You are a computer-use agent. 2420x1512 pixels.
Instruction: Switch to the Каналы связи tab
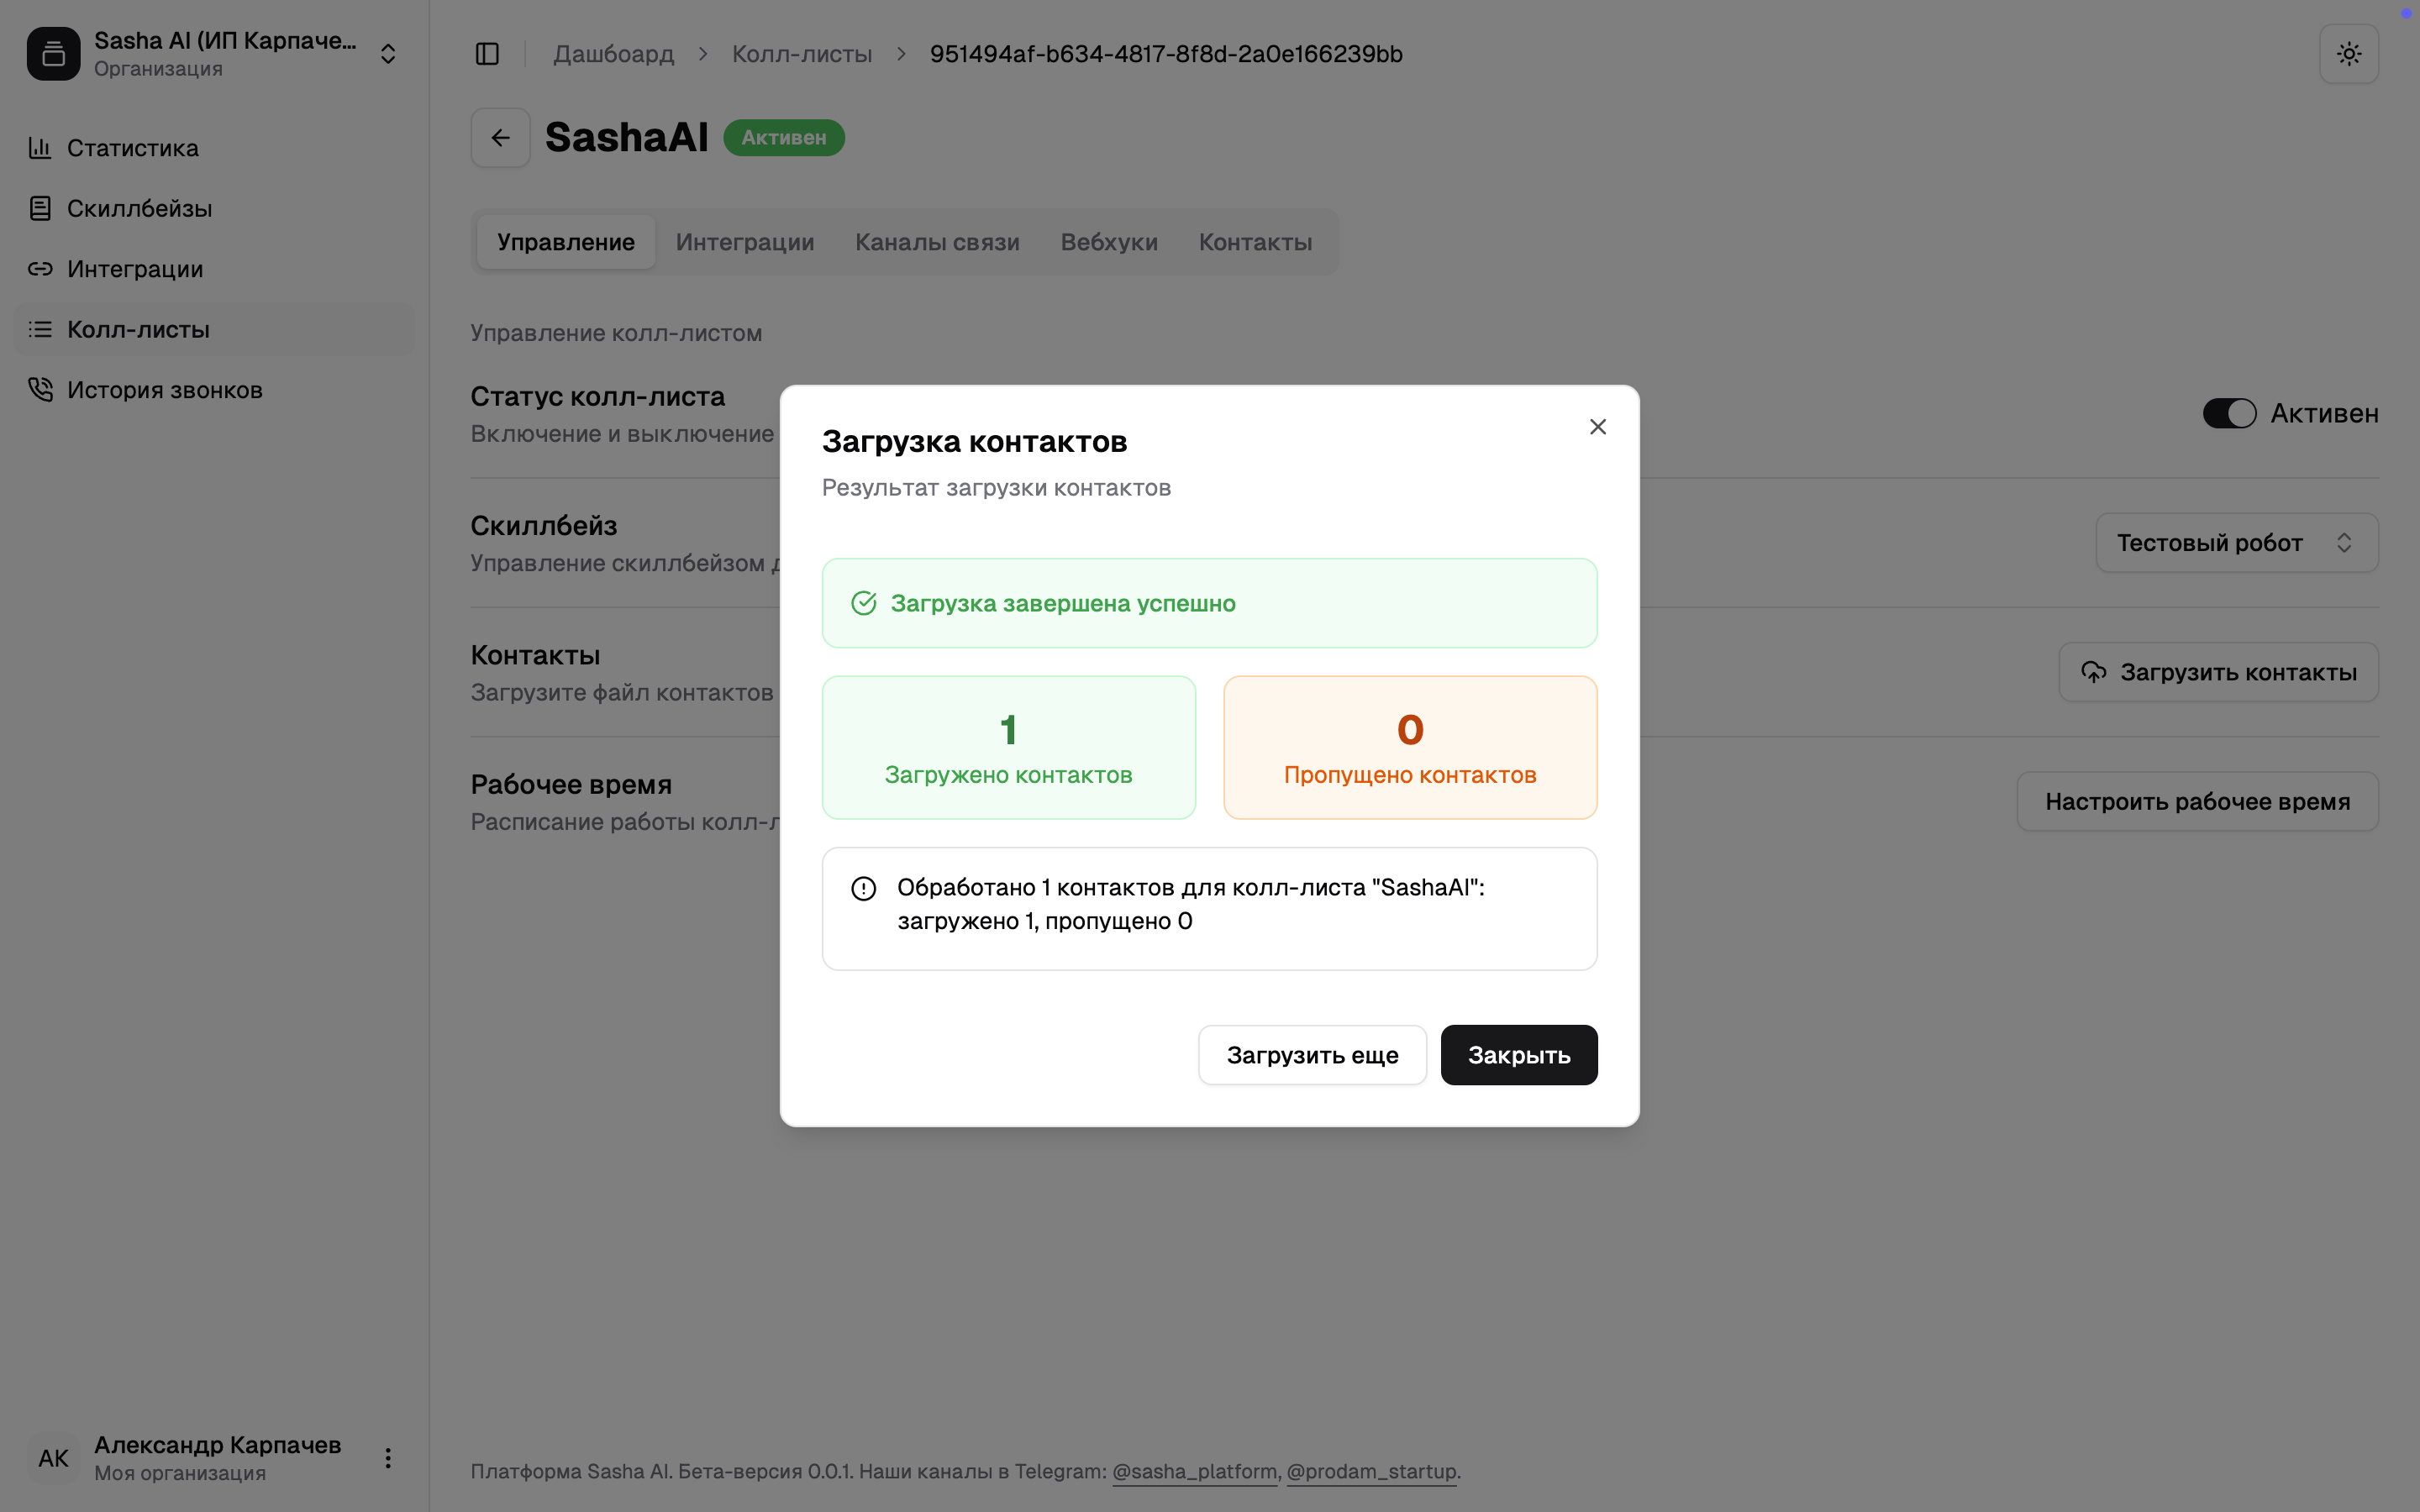(x=937, y=242)
